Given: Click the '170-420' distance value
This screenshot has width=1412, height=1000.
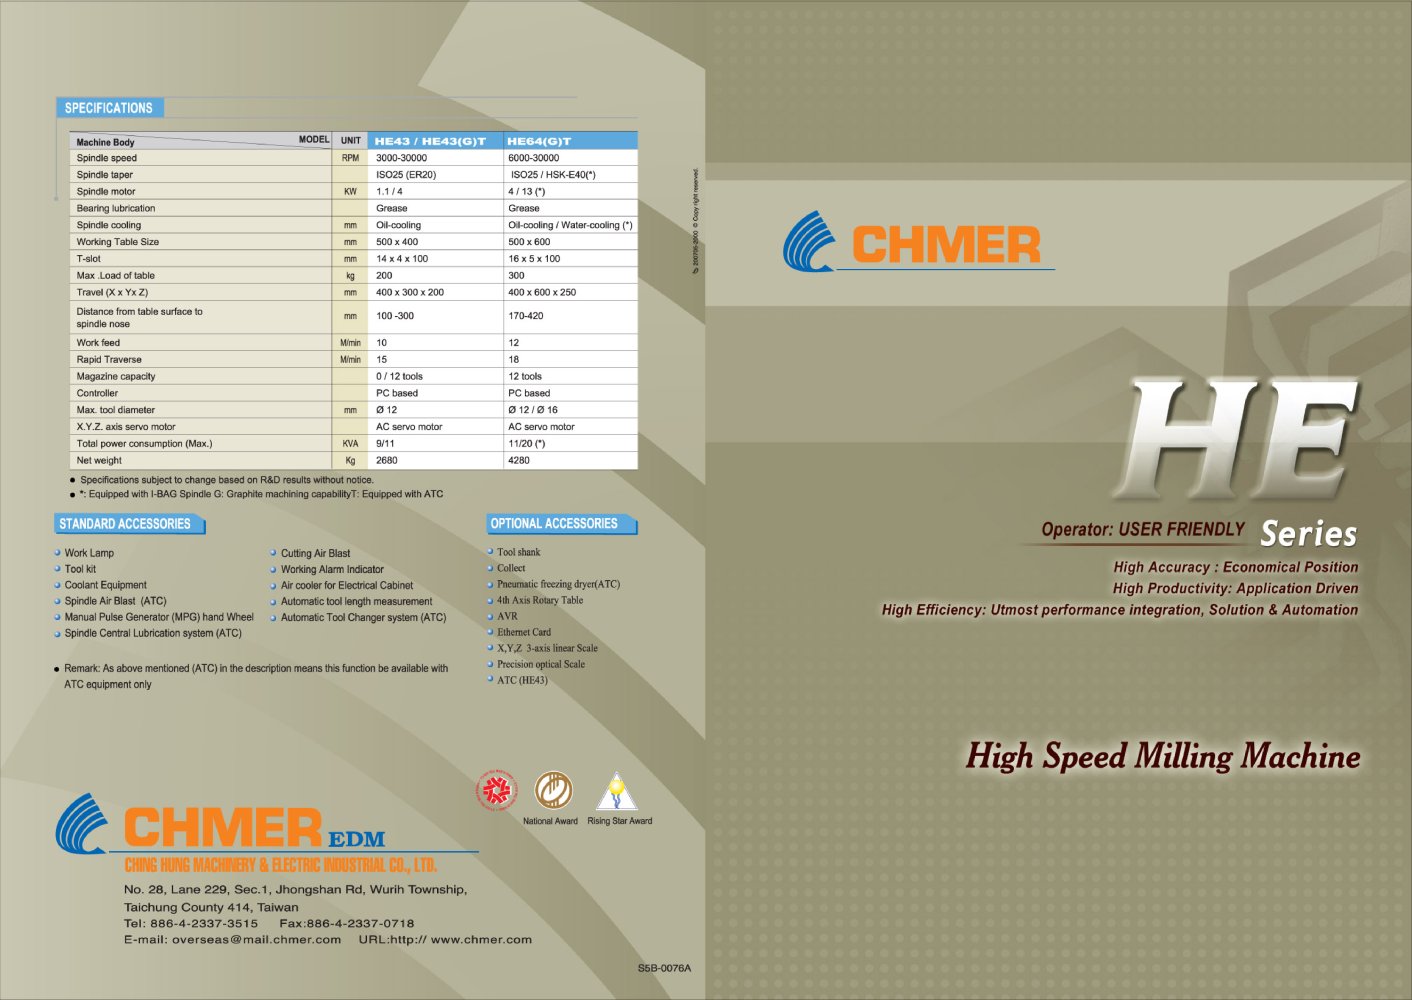Looking at the screenshot, I should [x=526, y=316].
